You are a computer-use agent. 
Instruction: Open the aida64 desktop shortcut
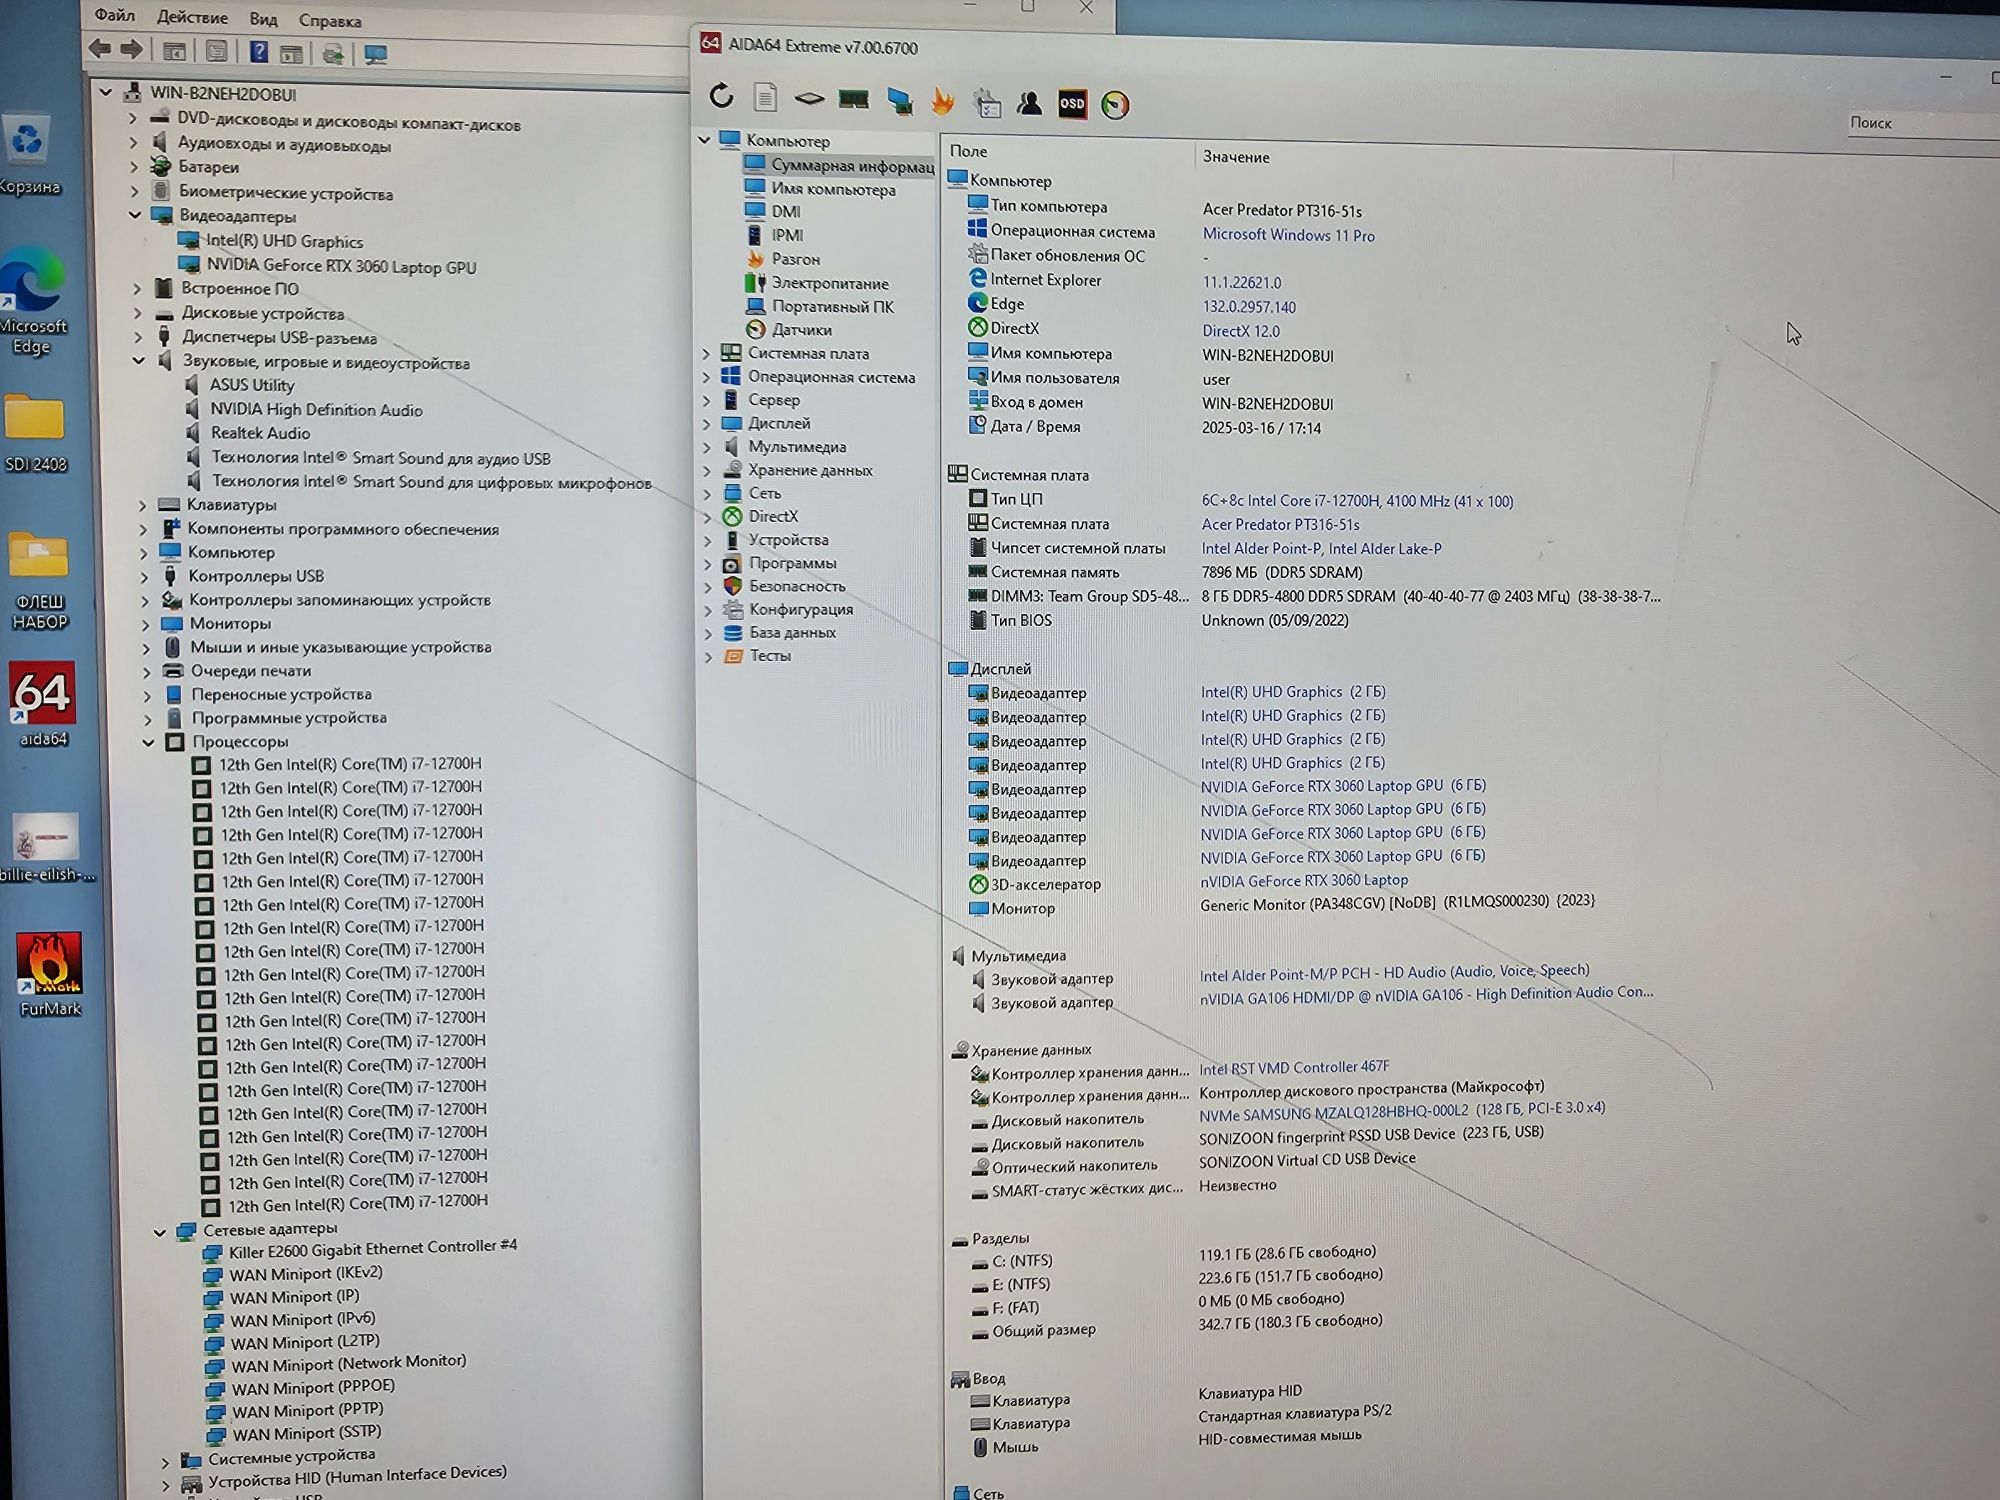click(x=43, y=704)
